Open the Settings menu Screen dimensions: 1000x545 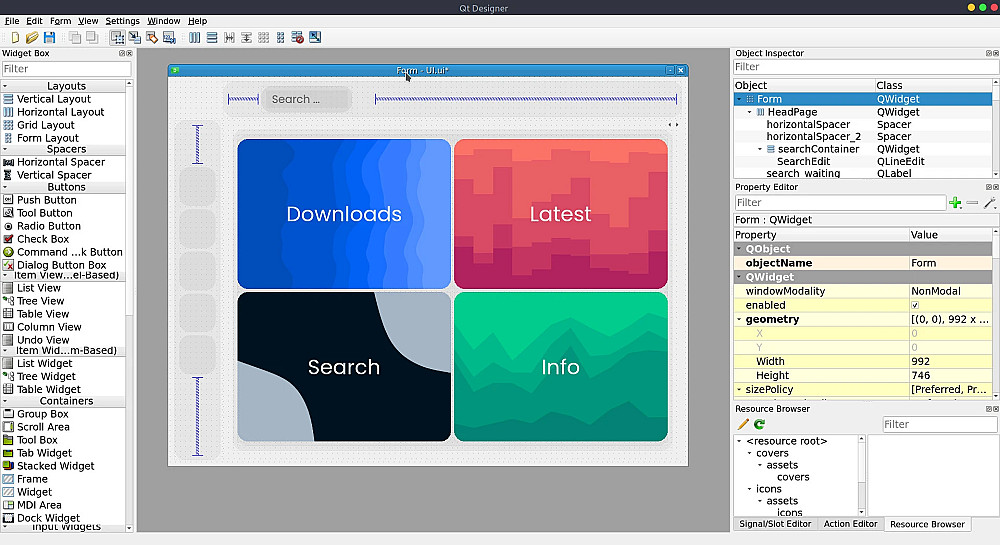pos(122,21)
